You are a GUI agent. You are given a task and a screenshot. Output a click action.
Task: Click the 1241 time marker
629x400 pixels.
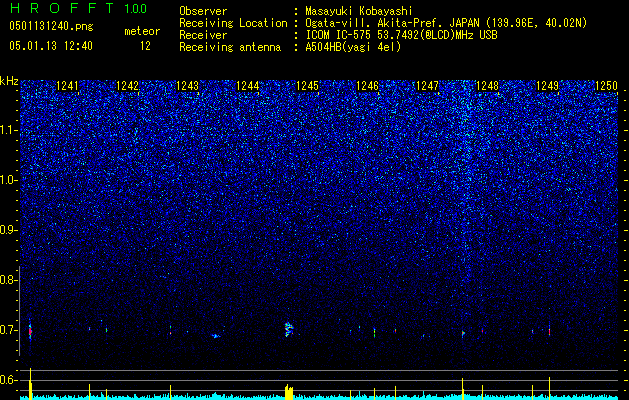pos(67,86)
